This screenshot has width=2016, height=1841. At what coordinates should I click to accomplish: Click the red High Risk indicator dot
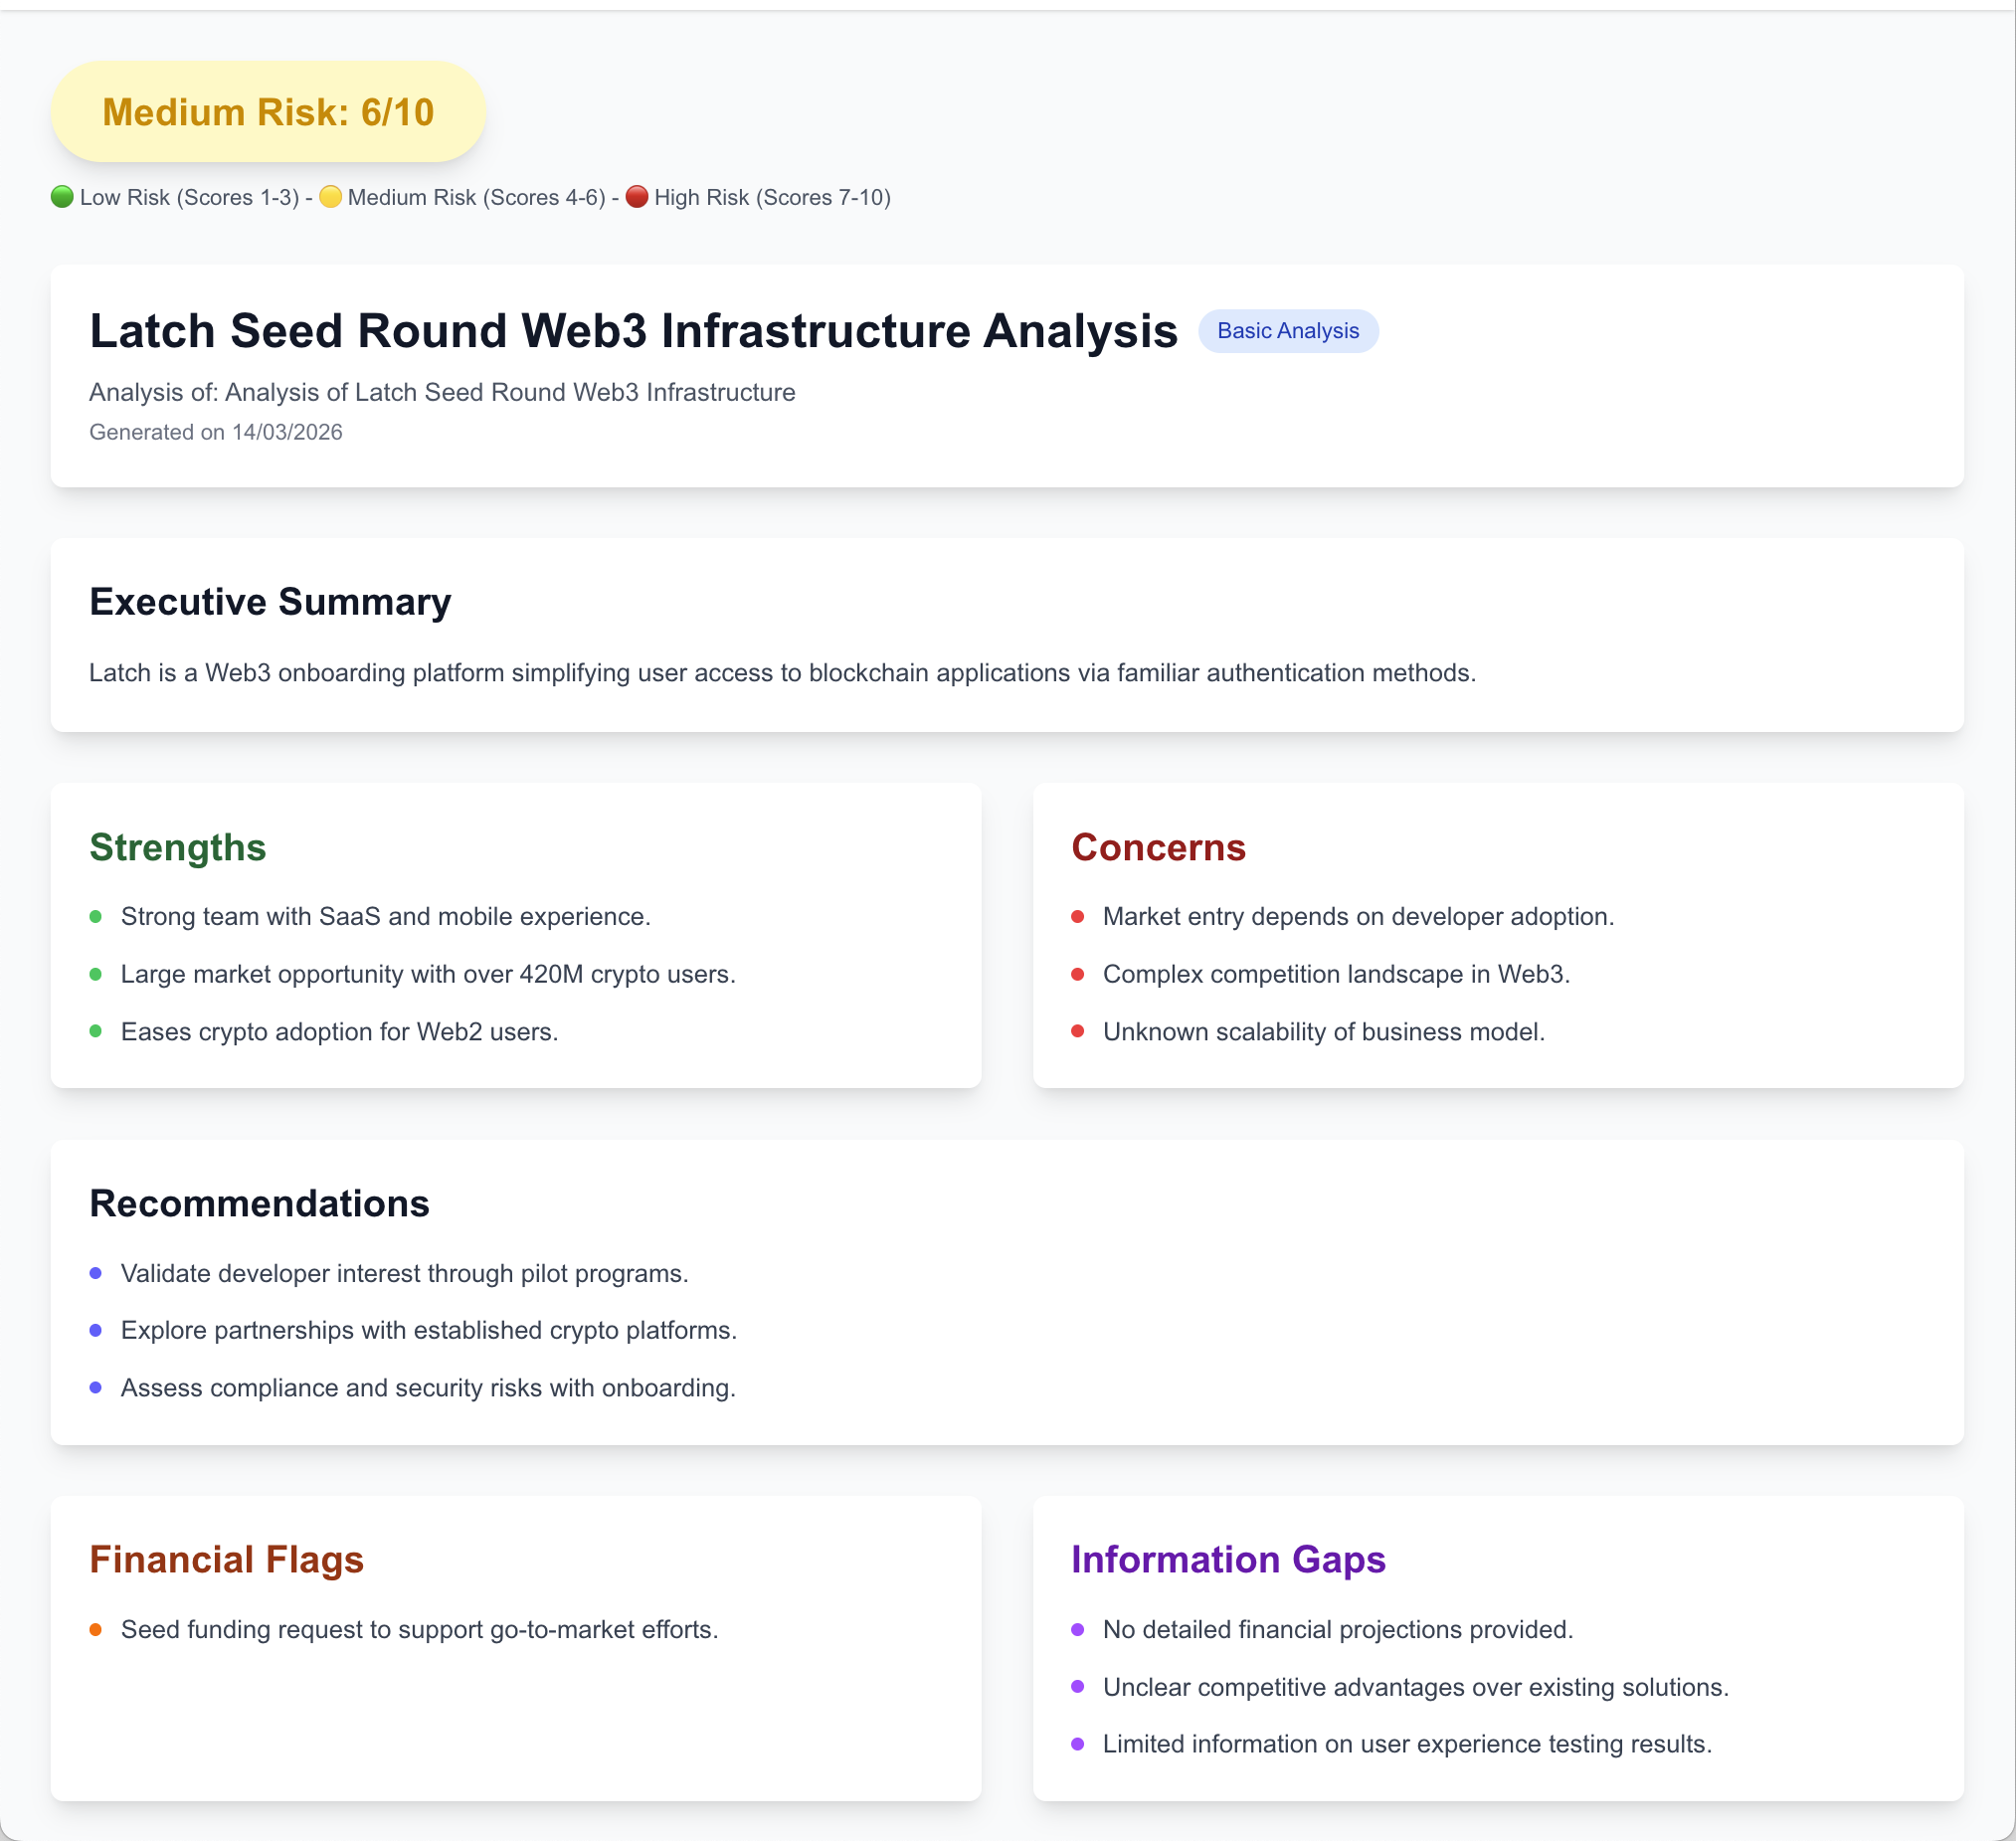[x=638, y=197]
